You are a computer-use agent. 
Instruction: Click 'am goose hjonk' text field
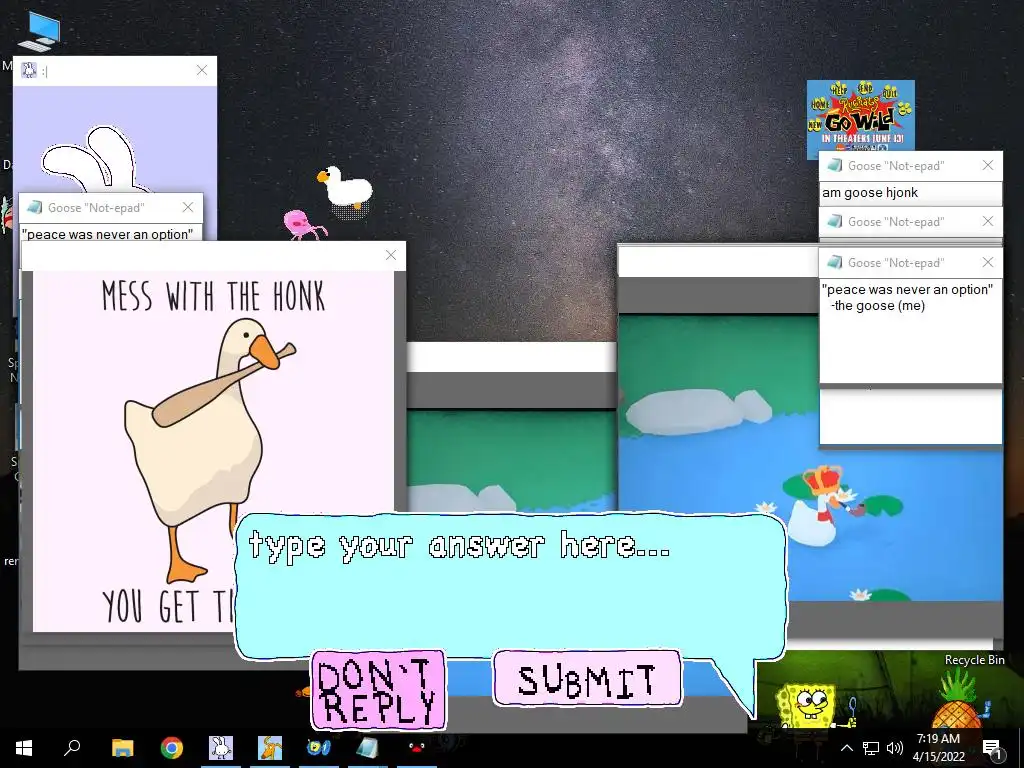pyautogui.click(x=910, y=193)
